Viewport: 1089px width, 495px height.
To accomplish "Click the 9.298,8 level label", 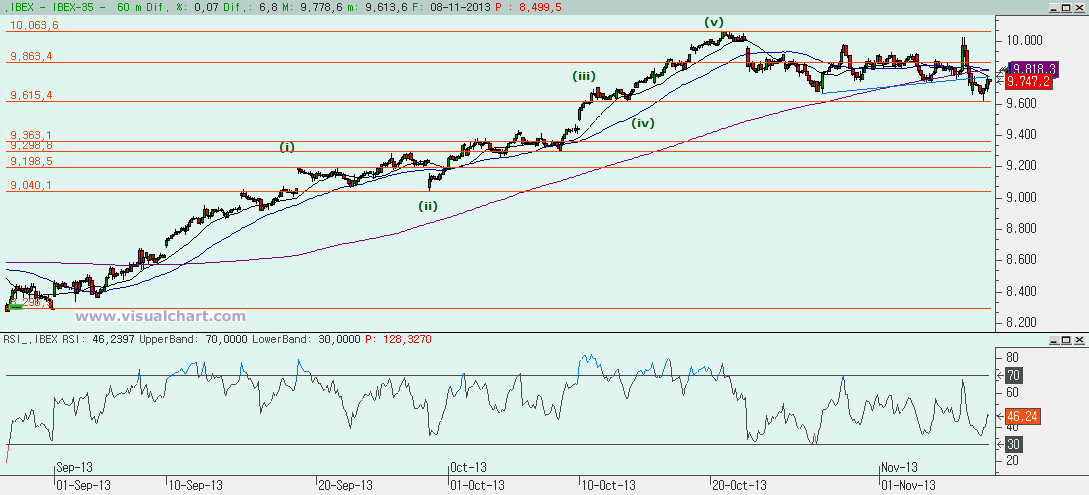I will point(30,145).
